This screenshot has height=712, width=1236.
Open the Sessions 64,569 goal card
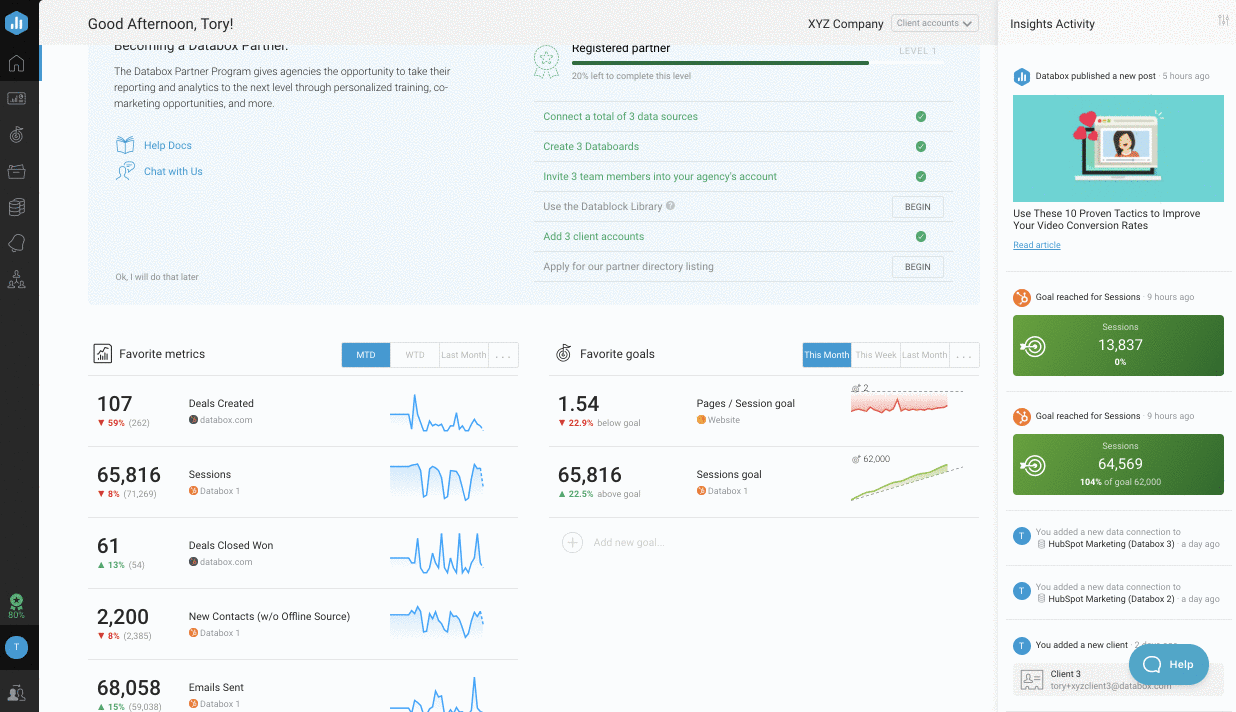(x=1118, y=464)
